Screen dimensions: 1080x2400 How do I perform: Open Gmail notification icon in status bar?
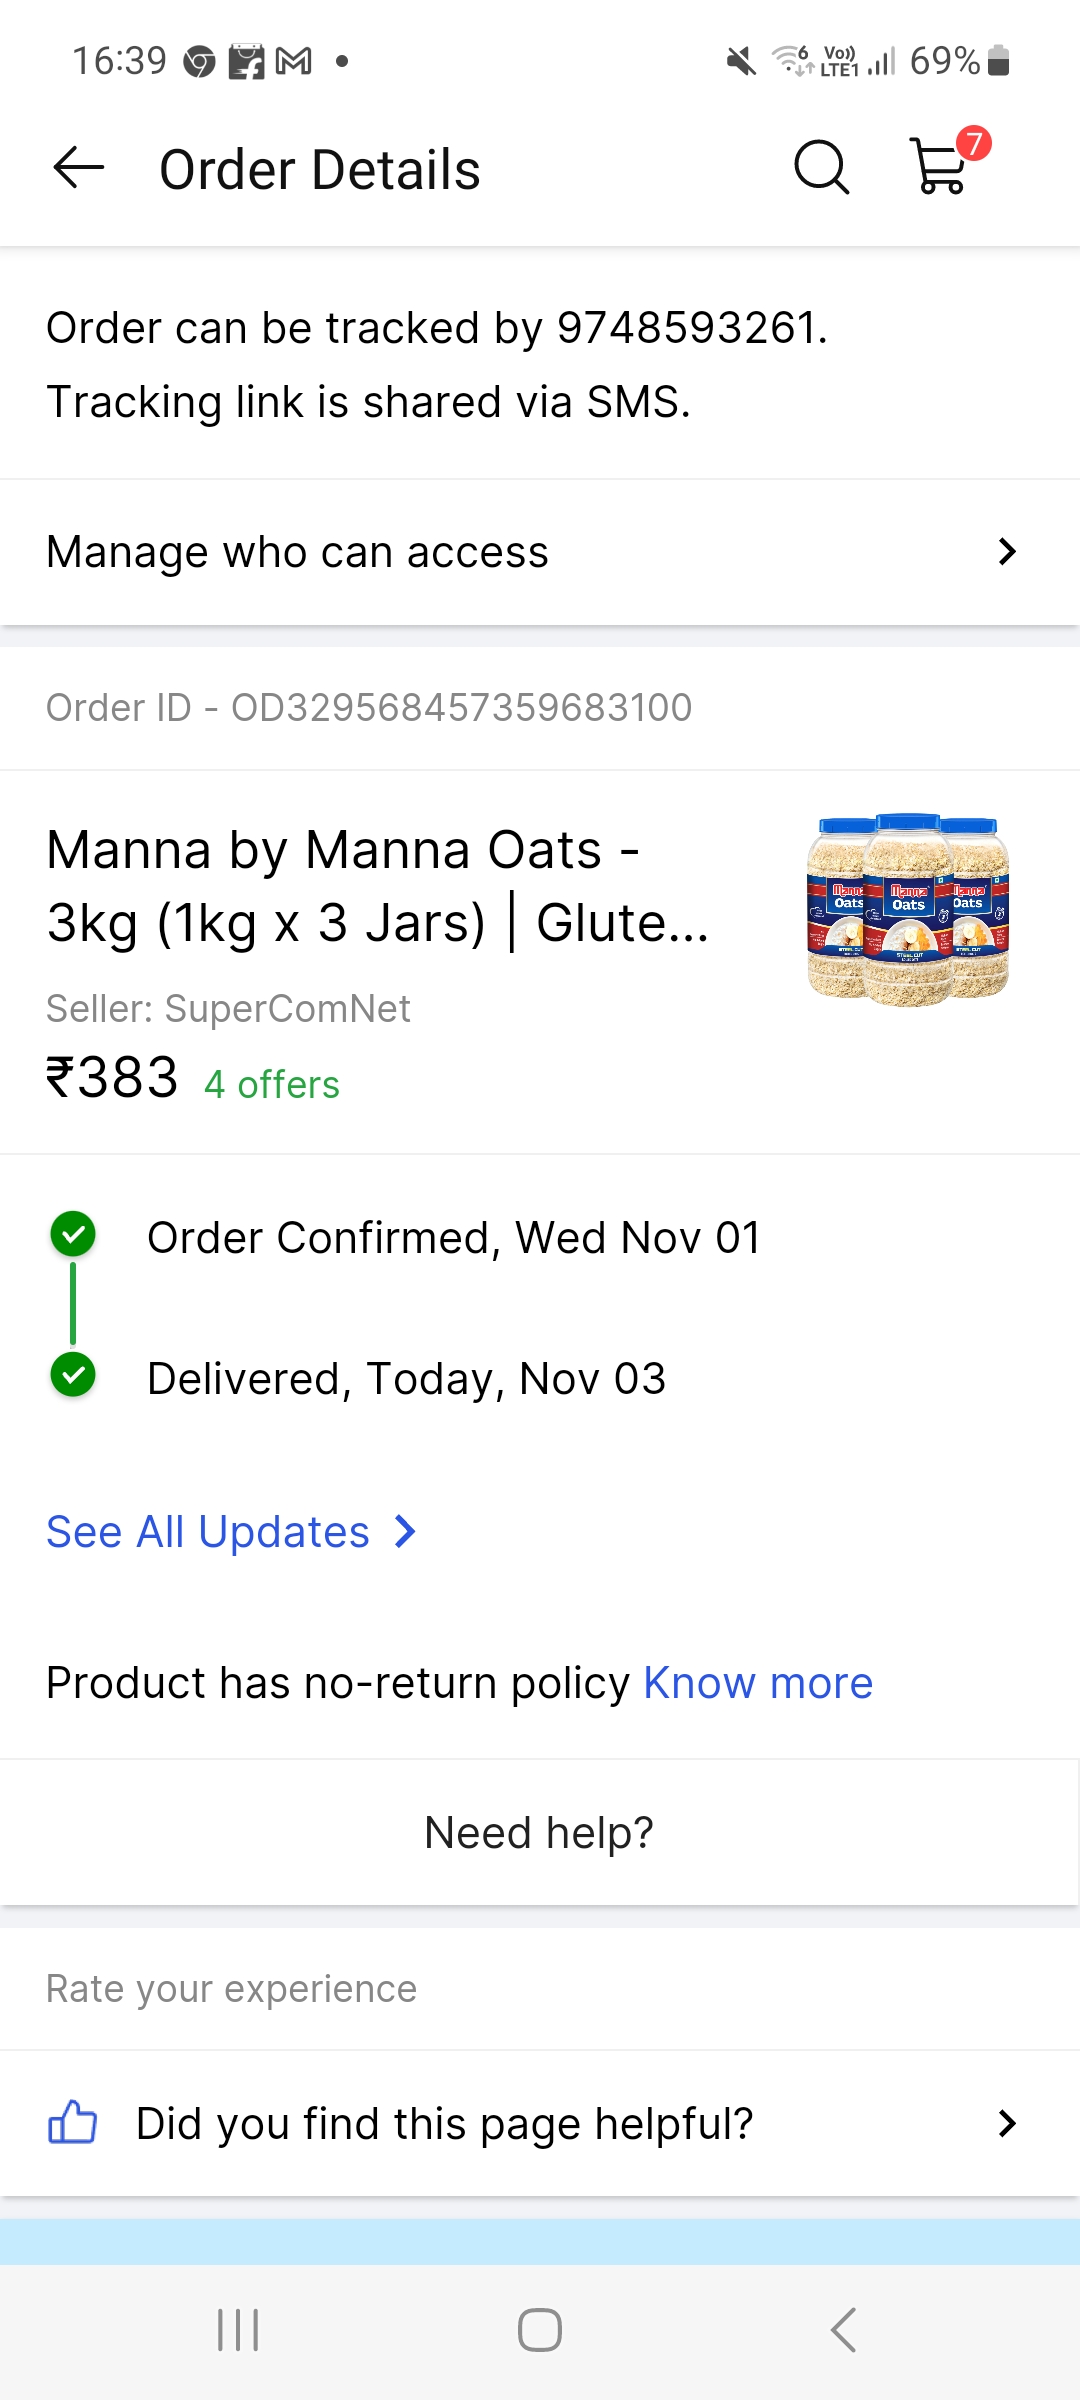(294, 61)
